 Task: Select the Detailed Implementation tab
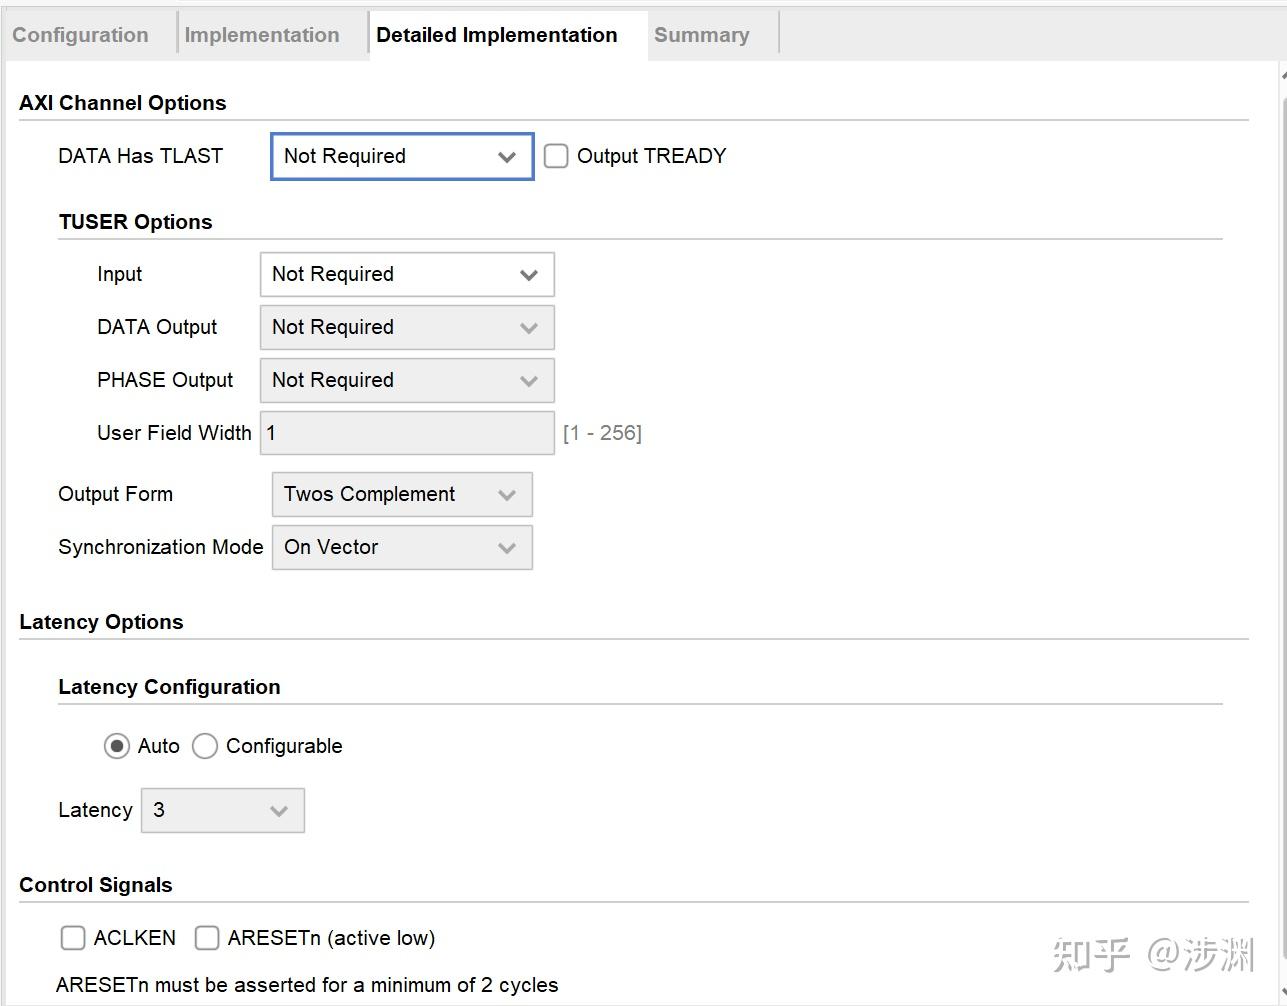point(497,35)
